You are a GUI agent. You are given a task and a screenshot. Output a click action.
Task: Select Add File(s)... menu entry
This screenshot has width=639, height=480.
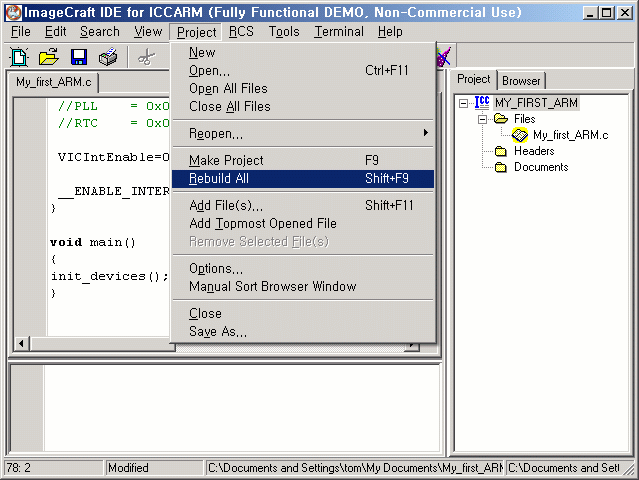pyautogui.click(x=303, y=205)
